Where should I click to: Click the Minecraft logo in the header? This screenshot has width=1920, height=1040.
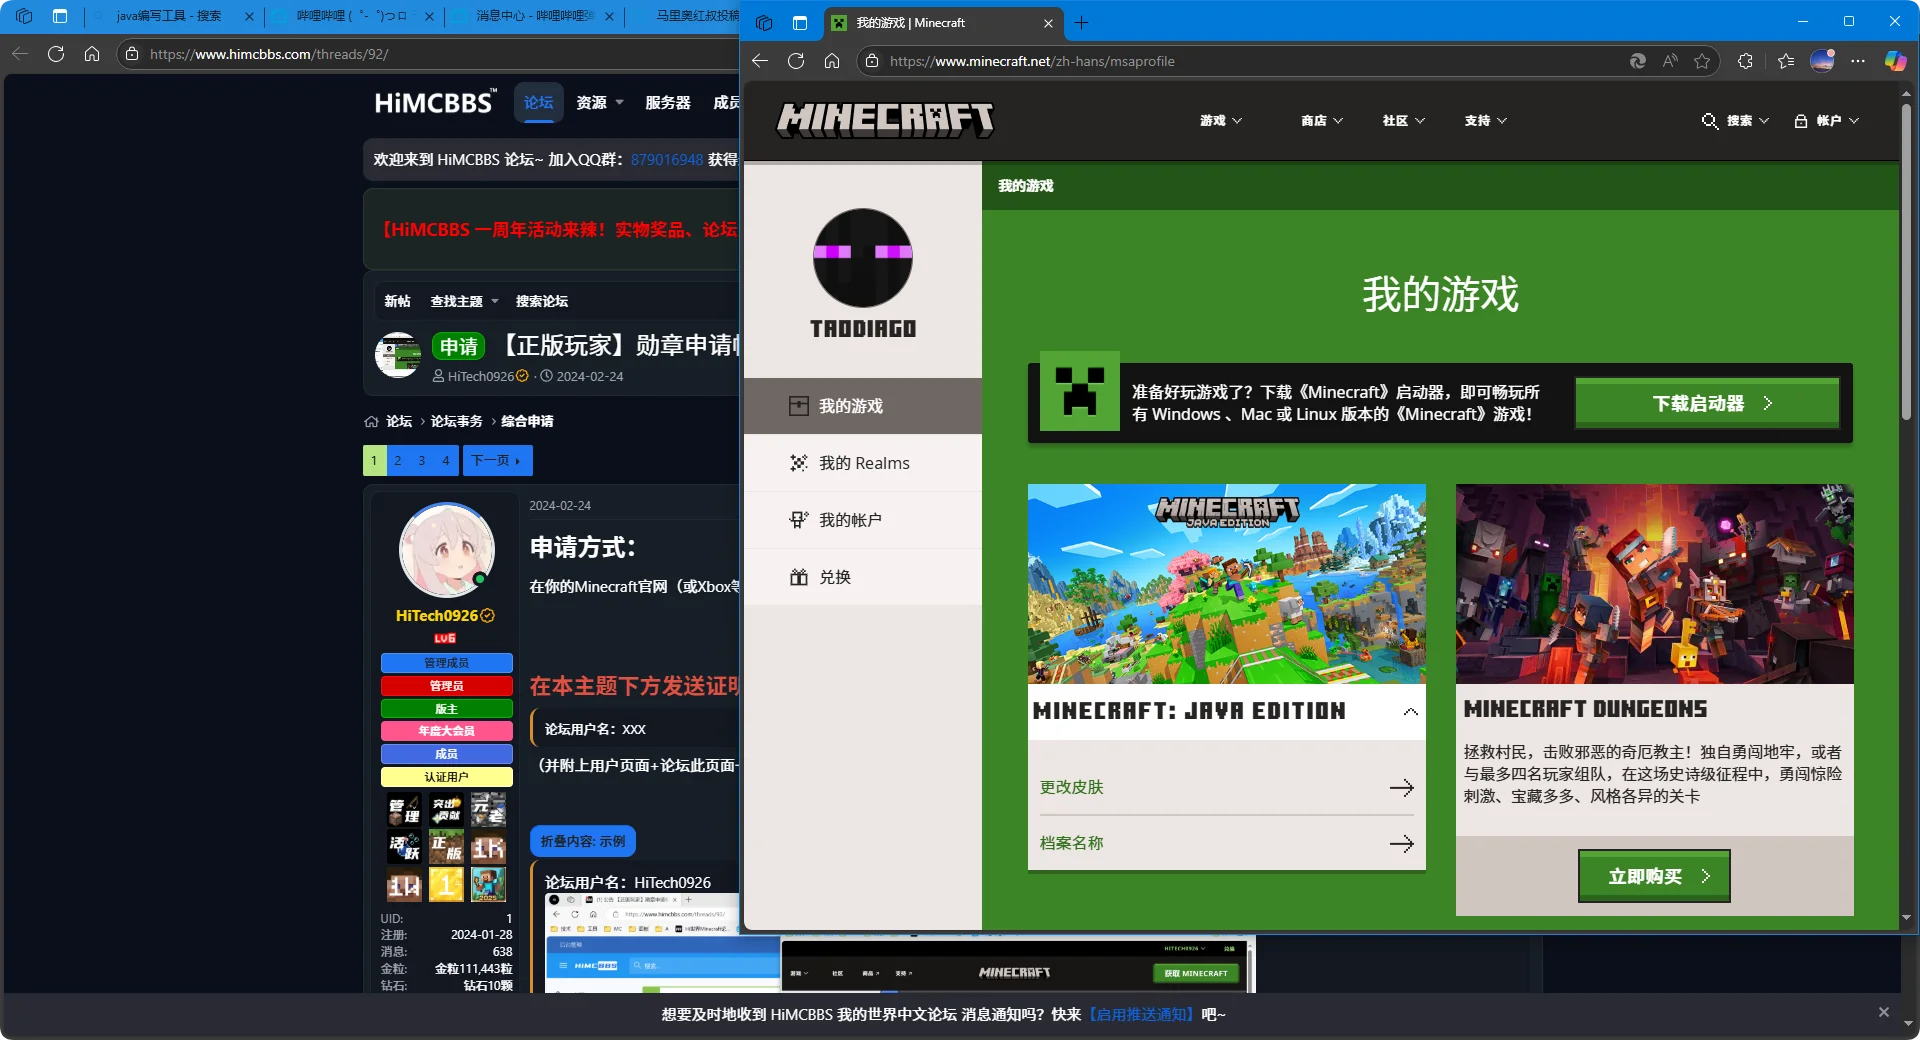[884, 119]
